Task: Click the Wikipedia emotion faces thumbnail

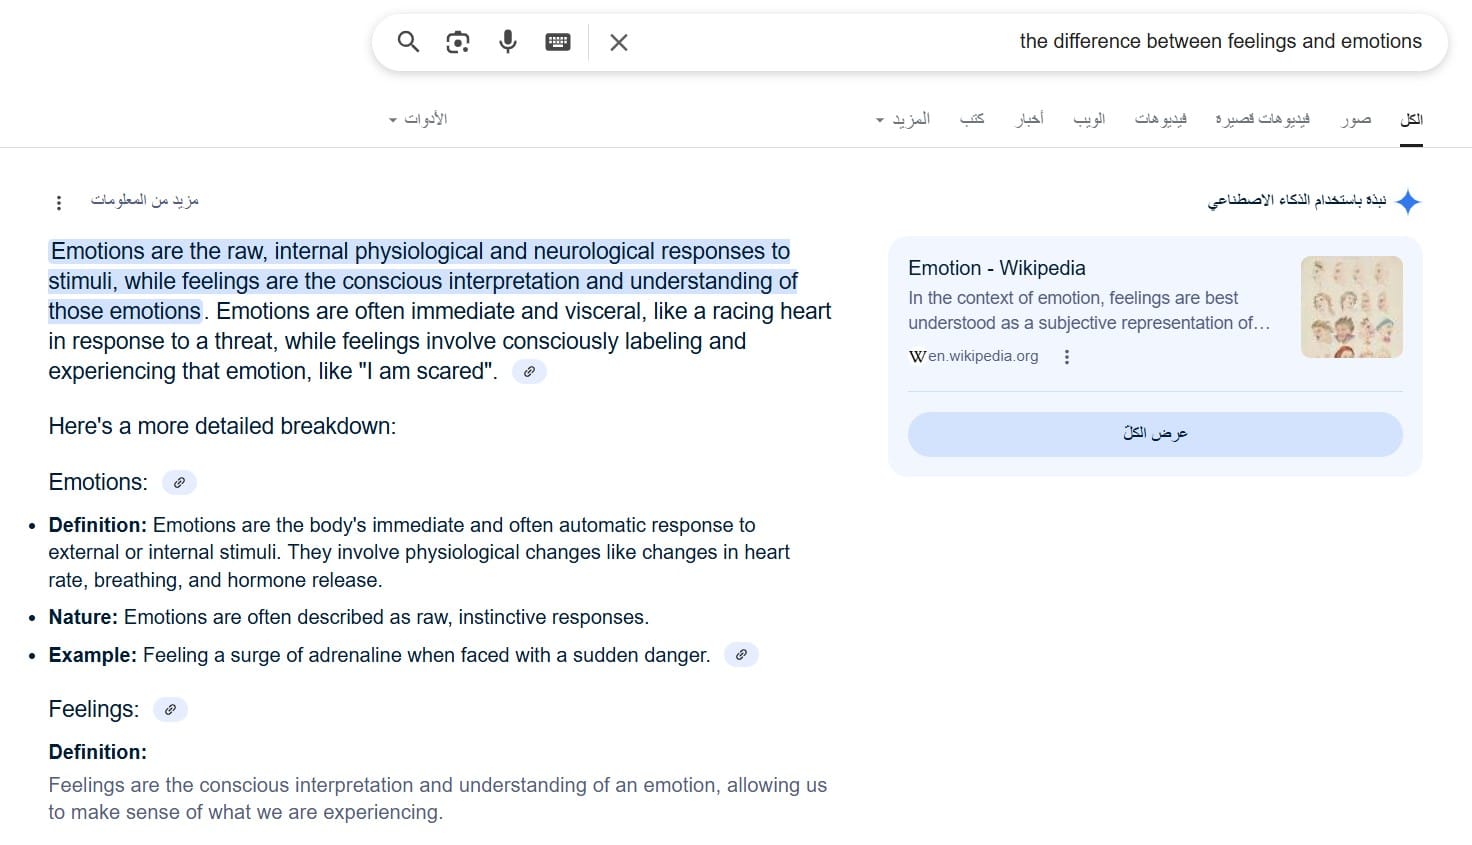Action: [1351, 307]
